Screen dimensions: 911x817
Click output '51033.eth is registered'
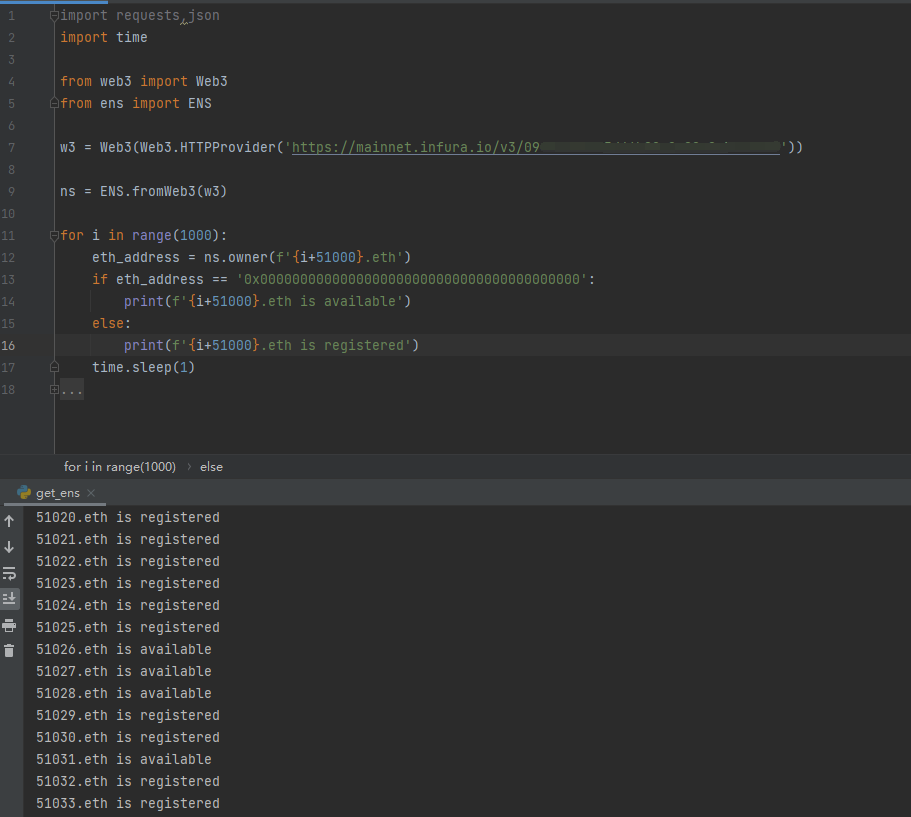128,803
